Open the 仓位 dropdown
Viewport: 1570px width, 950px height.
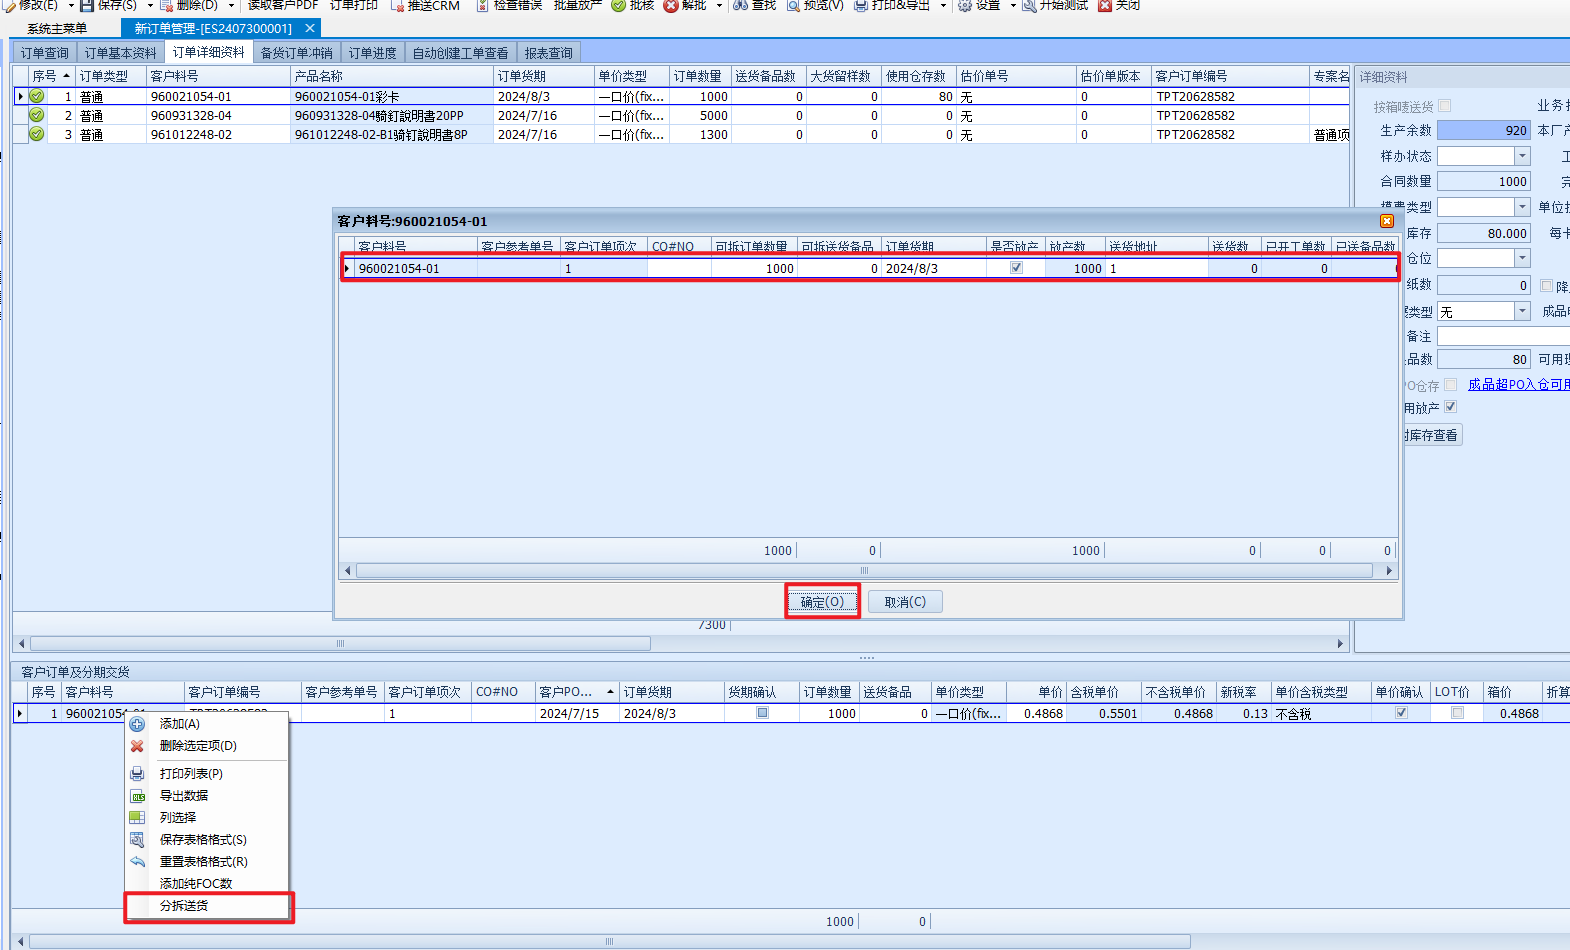(x=1522, y=258)
